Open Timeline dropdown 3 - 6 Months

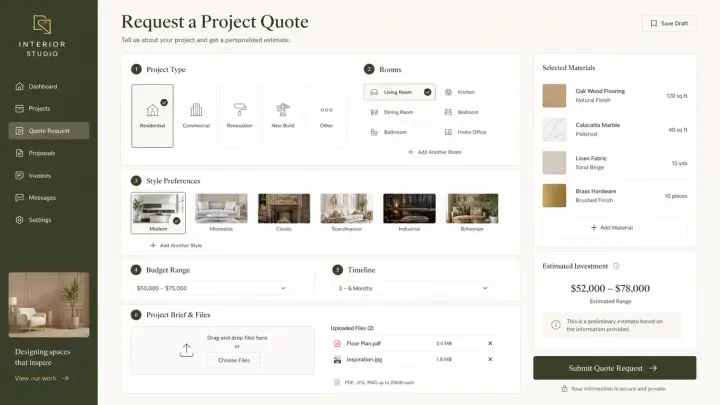pyautogui.click(x=413, y=288)
